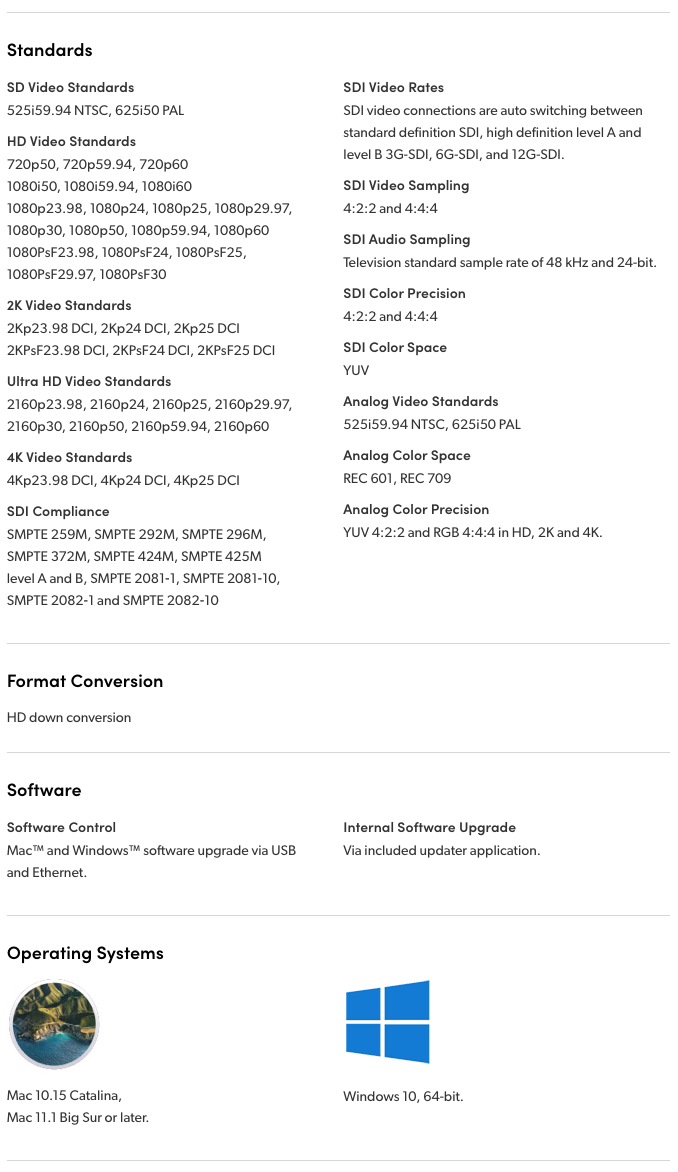Click the 4K Video Standards label
678x1172 pixels.
69,457
